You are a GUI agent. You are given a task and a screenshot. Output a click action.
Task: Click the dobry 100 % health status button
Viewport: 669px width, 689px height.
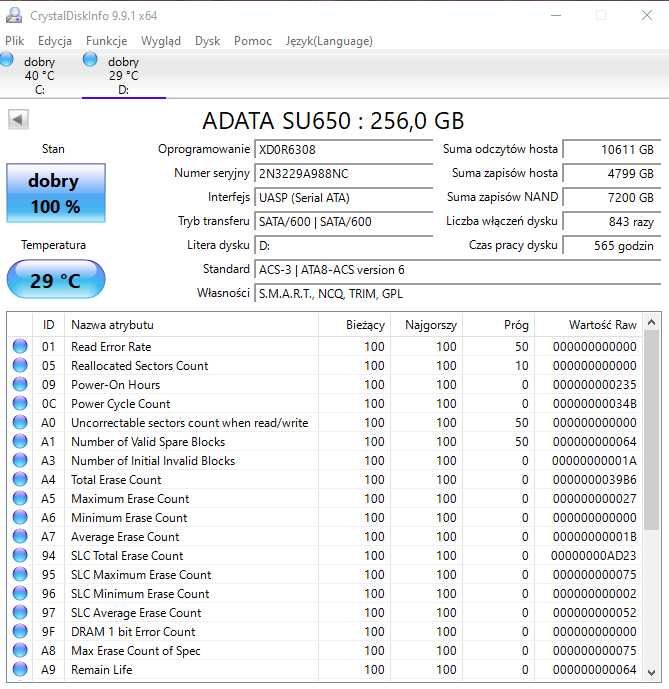point(56,193)
